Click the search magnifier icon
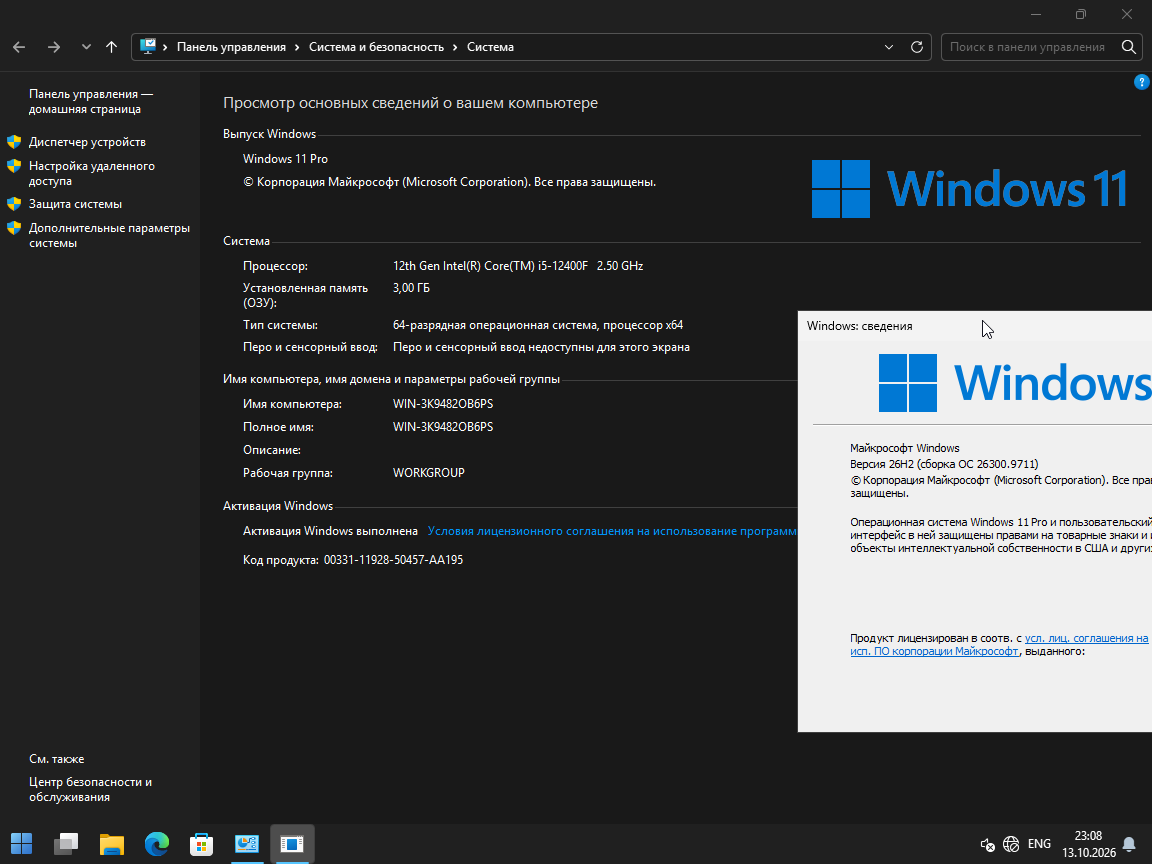Screen dimensions: 1152x864 [1128, 47]
